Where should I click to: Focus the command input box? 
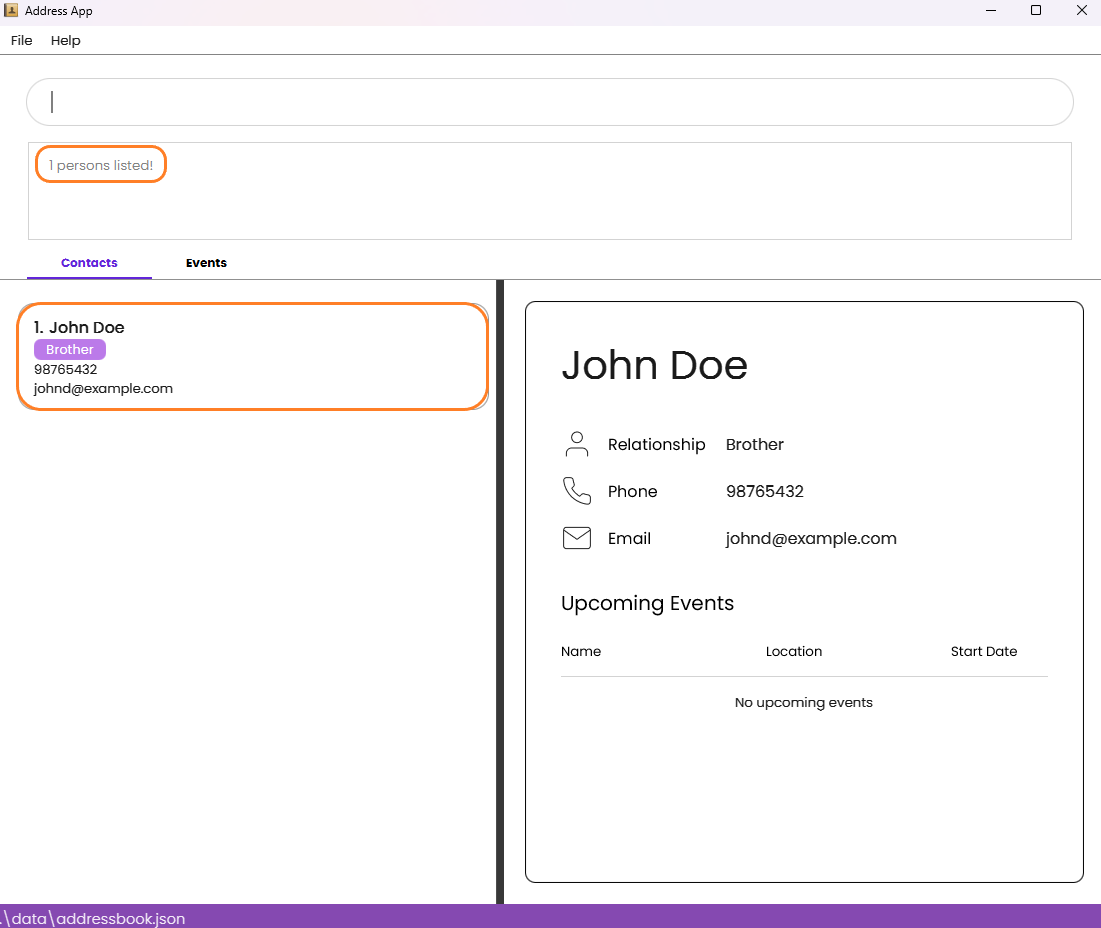[x=550, y=102]
